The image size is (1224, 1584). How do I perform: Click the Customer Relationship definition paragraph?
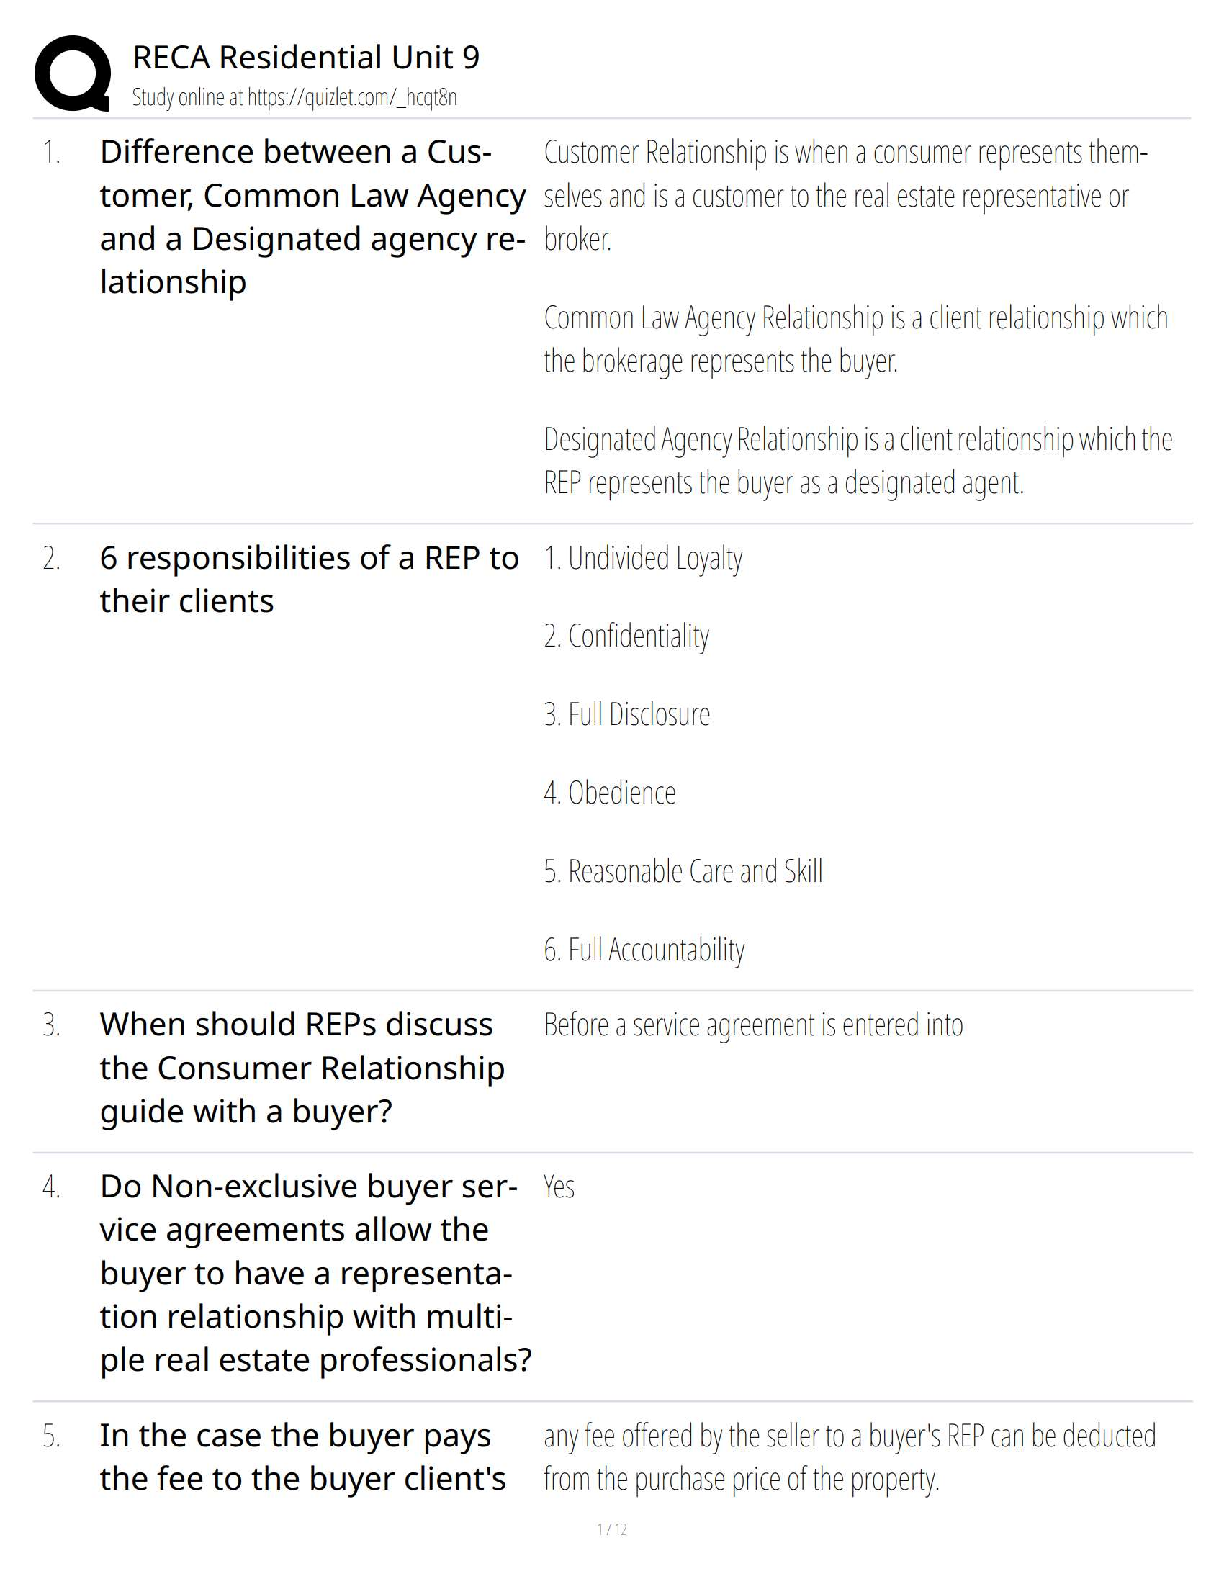[845, 196]
